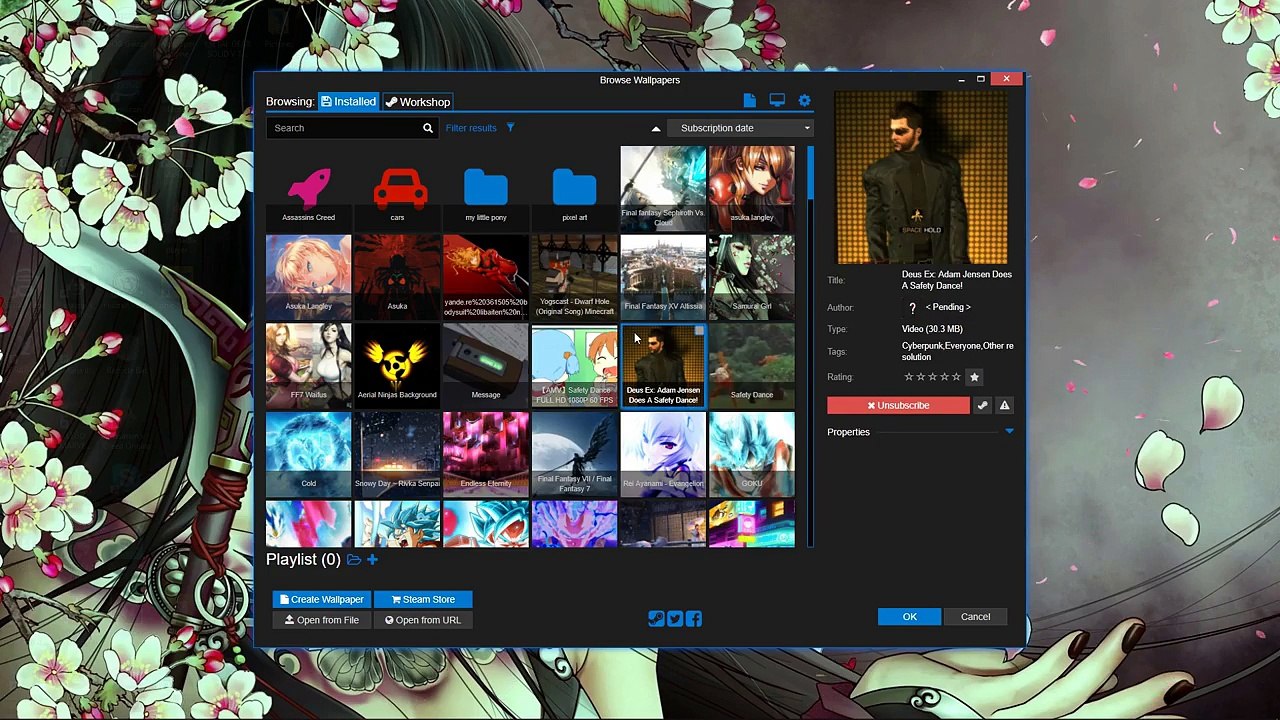Confirm with the OK button

(909, 617)
